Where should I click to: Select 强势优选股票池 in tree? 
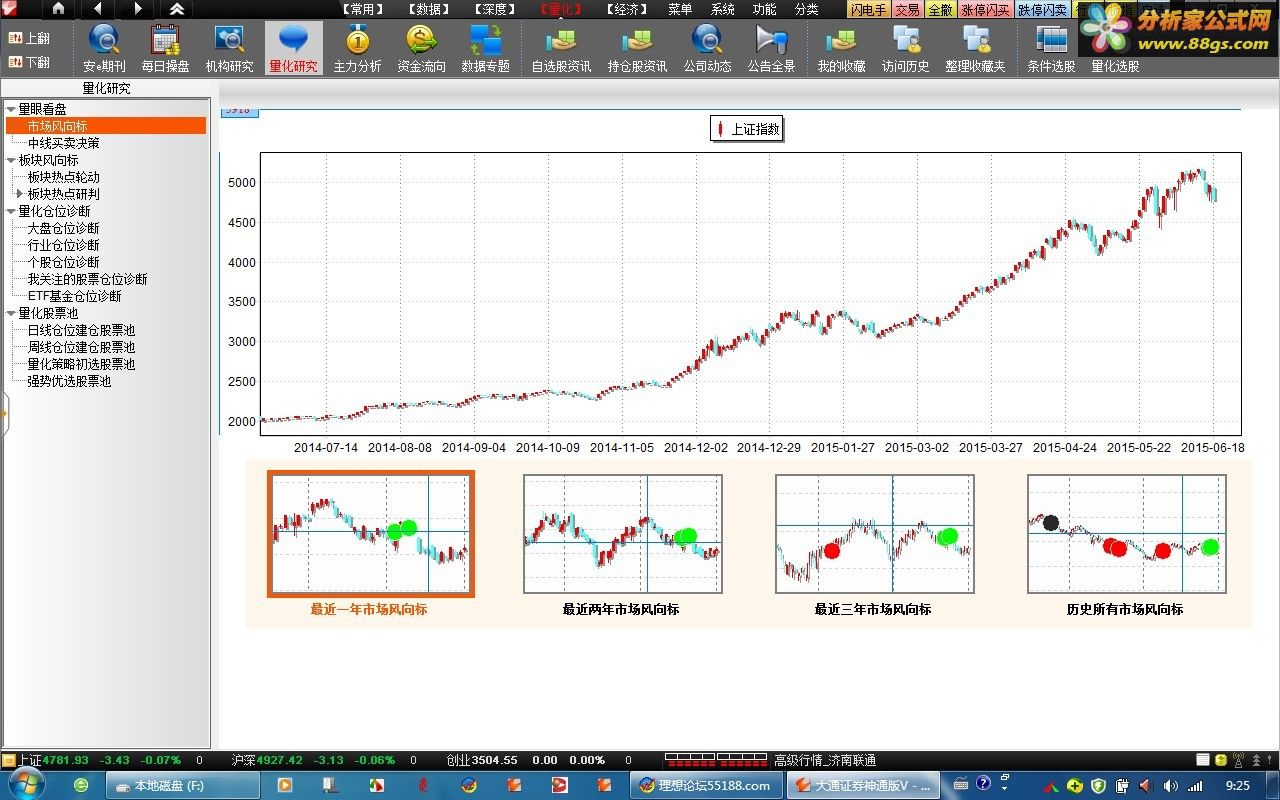coord(69,381)
